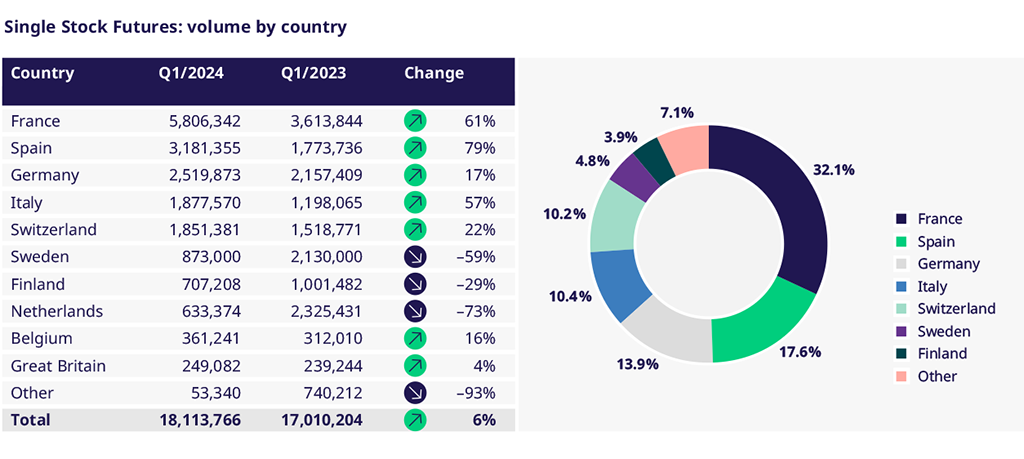This screenshot has width=1024, height=459.
Task: Click the down arrow icon in Netherlands row
Action: tap(415, 311)
